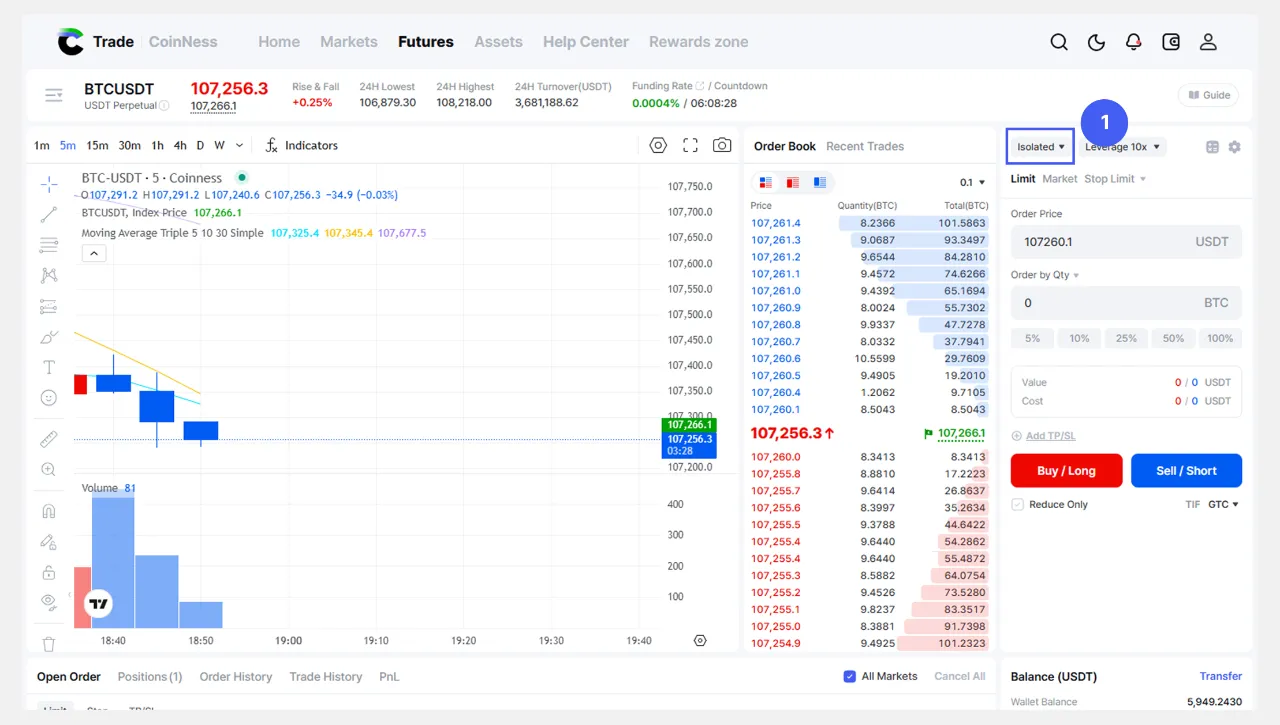Open the notifications bell
The image size is (1280, 725).
click(x=1133, y=42)
